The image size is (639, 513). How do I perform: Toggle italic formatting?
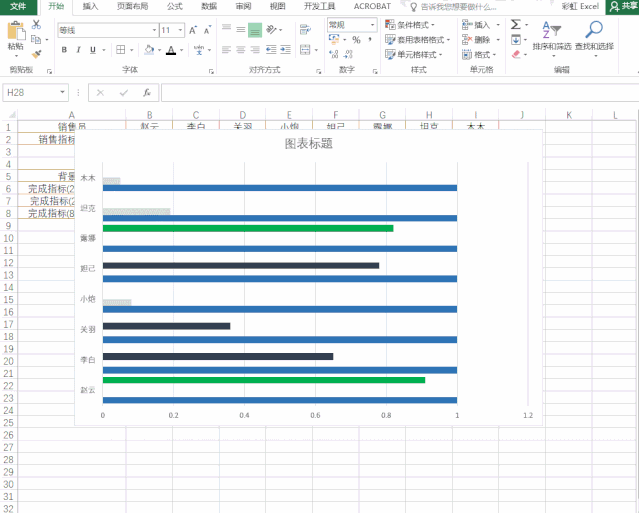click(x=78, y=50)
